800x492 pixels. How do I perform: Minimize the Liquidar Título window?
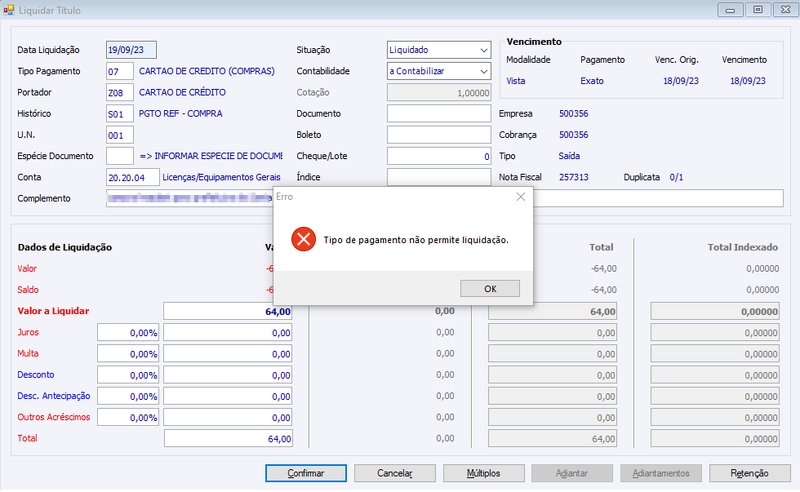tap(731, 10)
